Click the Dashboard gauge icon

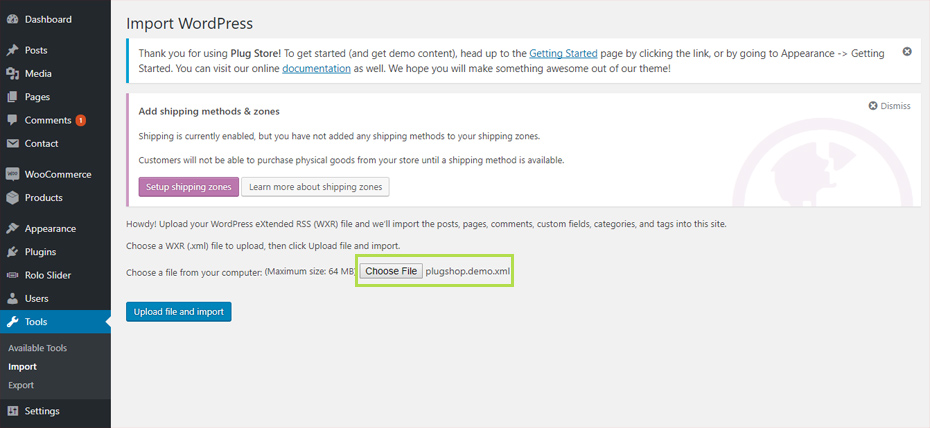click(12, 20)
